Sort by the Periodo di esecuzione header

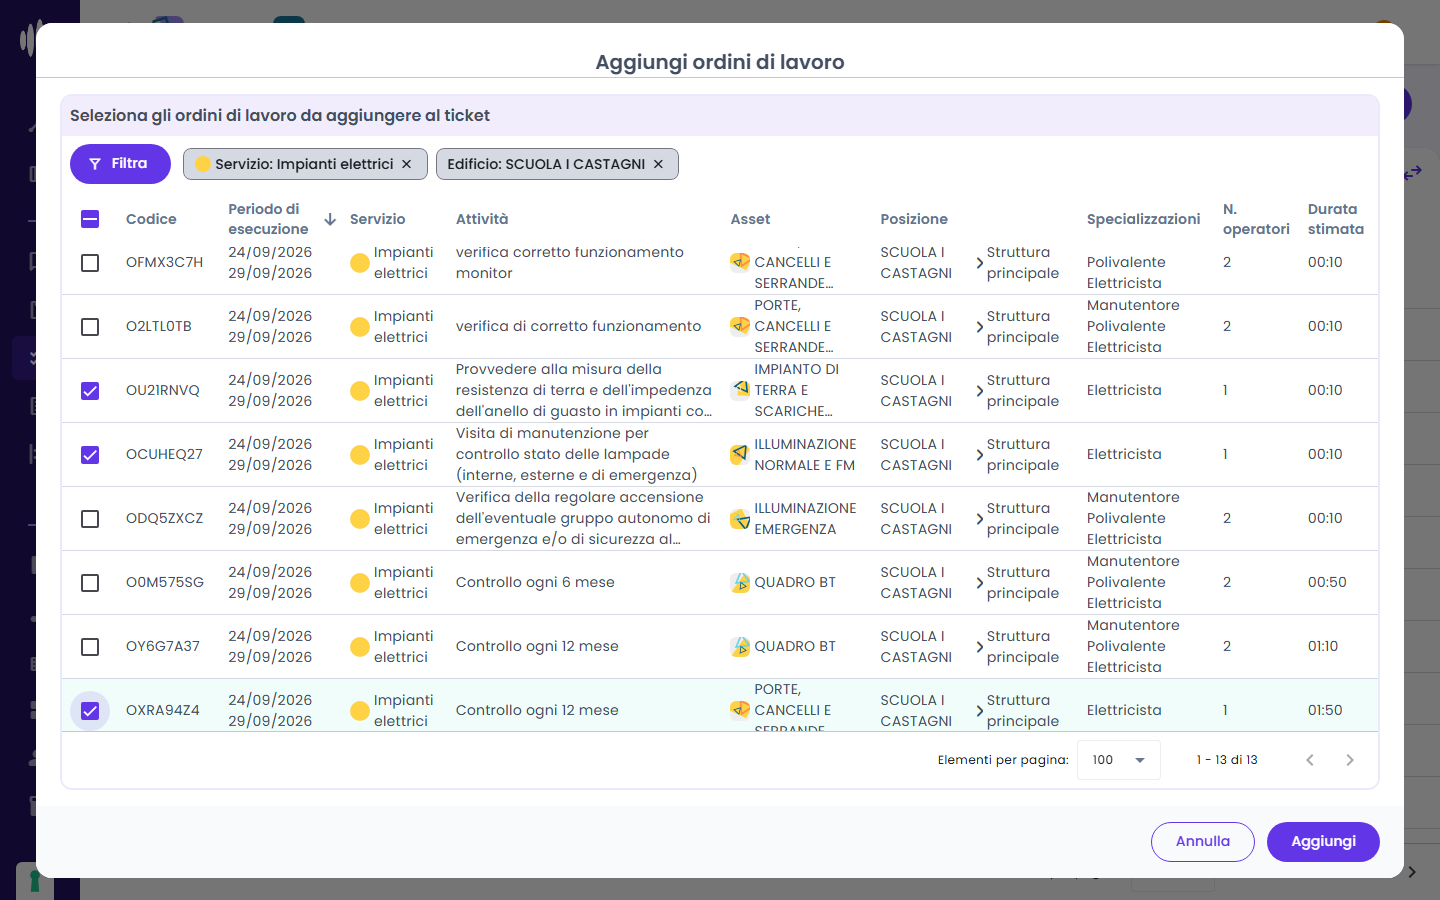(x=268, y=219)
